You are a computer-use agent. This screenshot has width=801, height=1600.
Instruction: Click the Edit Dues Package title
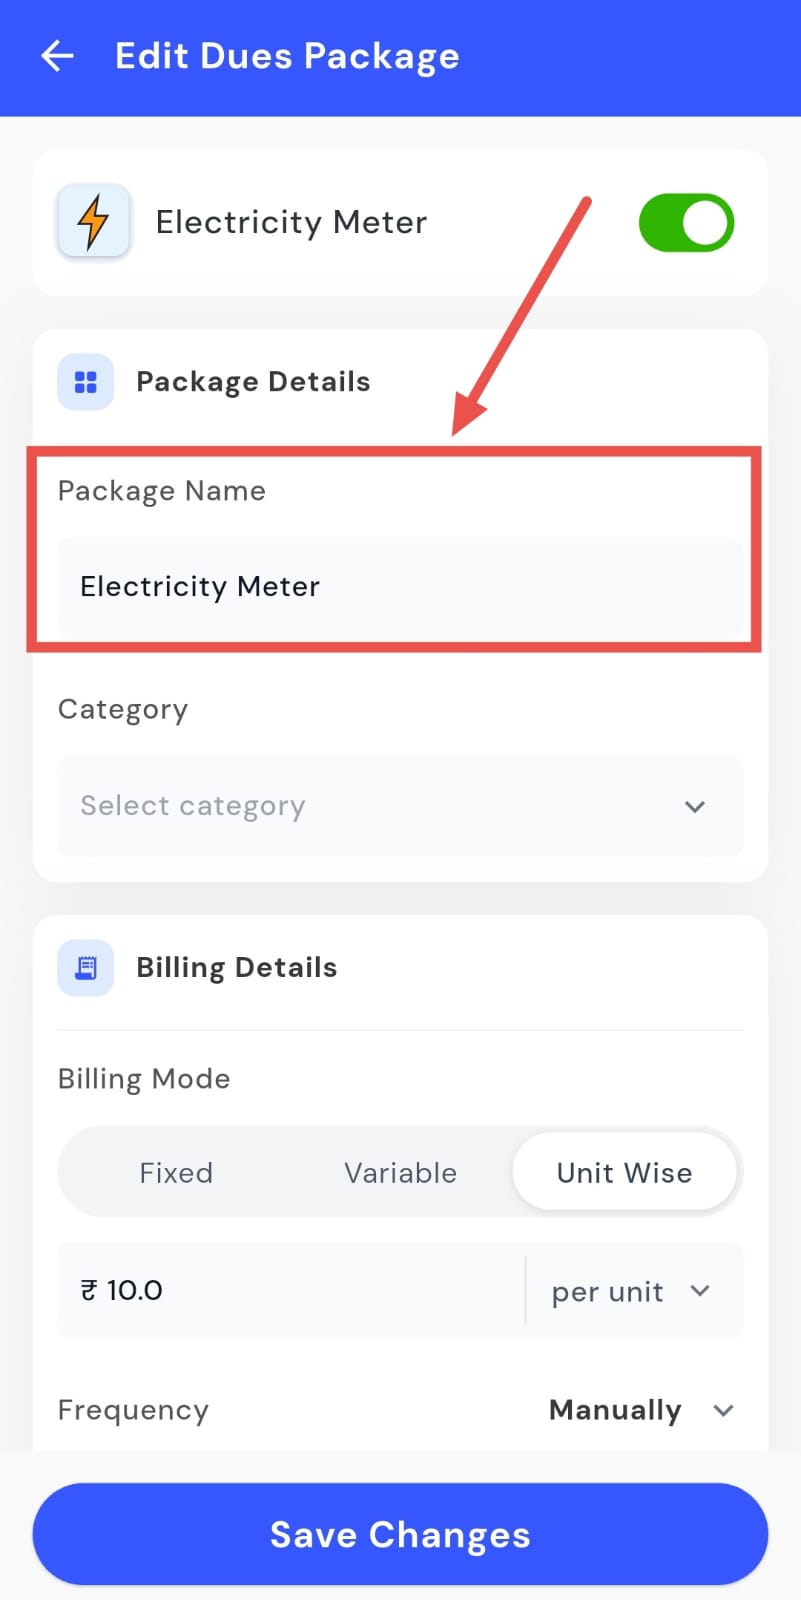point(287,56)
